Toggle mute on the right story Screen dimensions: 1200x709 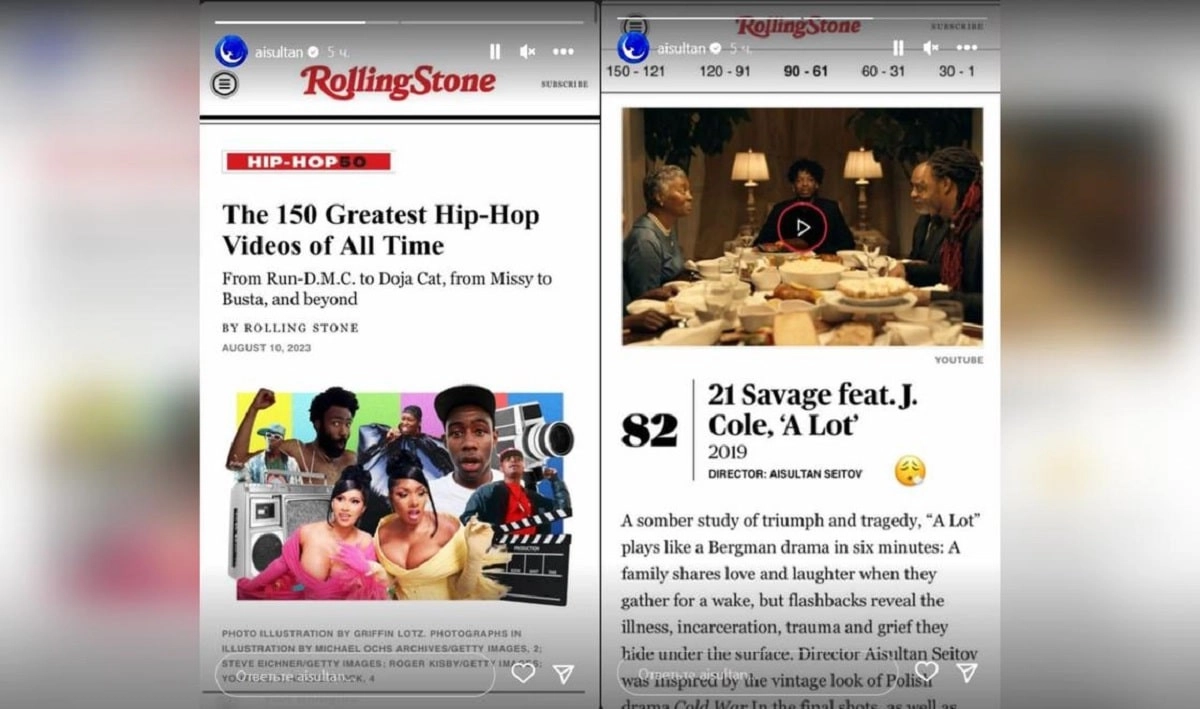[931, 48]
